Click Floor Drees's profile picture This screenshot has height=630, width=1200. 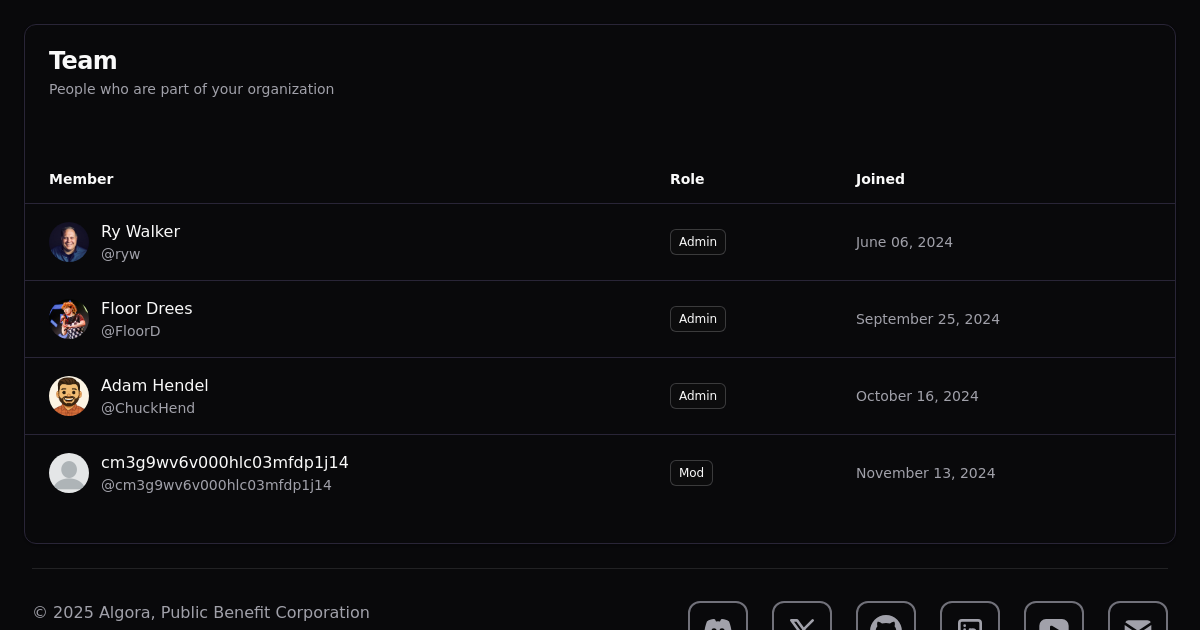coord(69,319)
